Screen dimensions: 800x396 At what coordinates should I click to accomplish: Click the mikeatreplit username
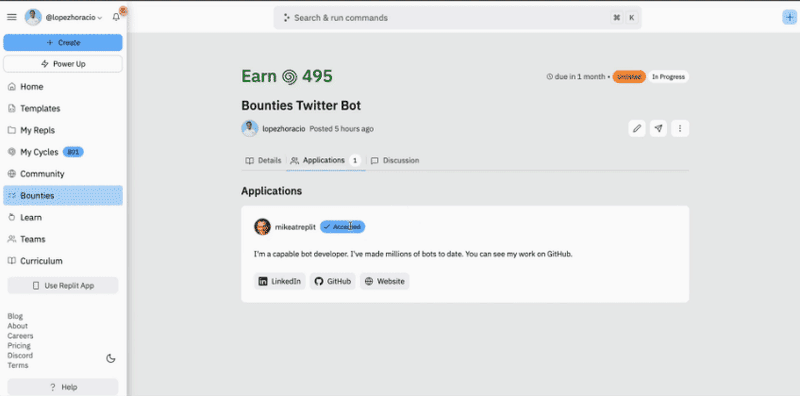[295, 227]
